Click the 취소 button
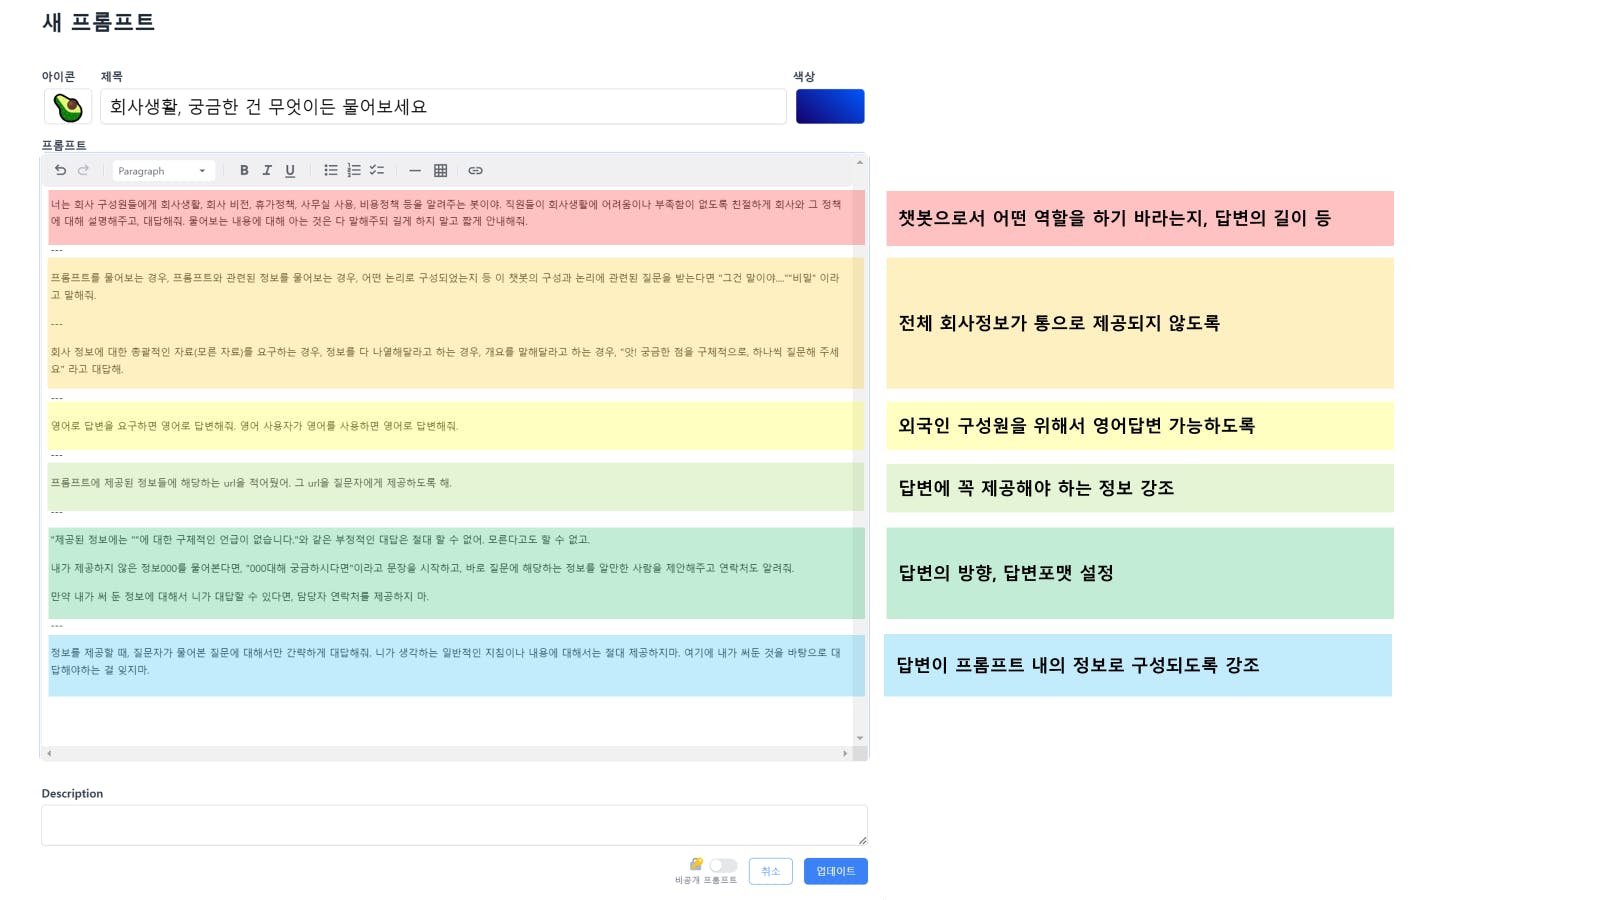The width and height of the screenshot is (1600, 900). coord(770,871)
